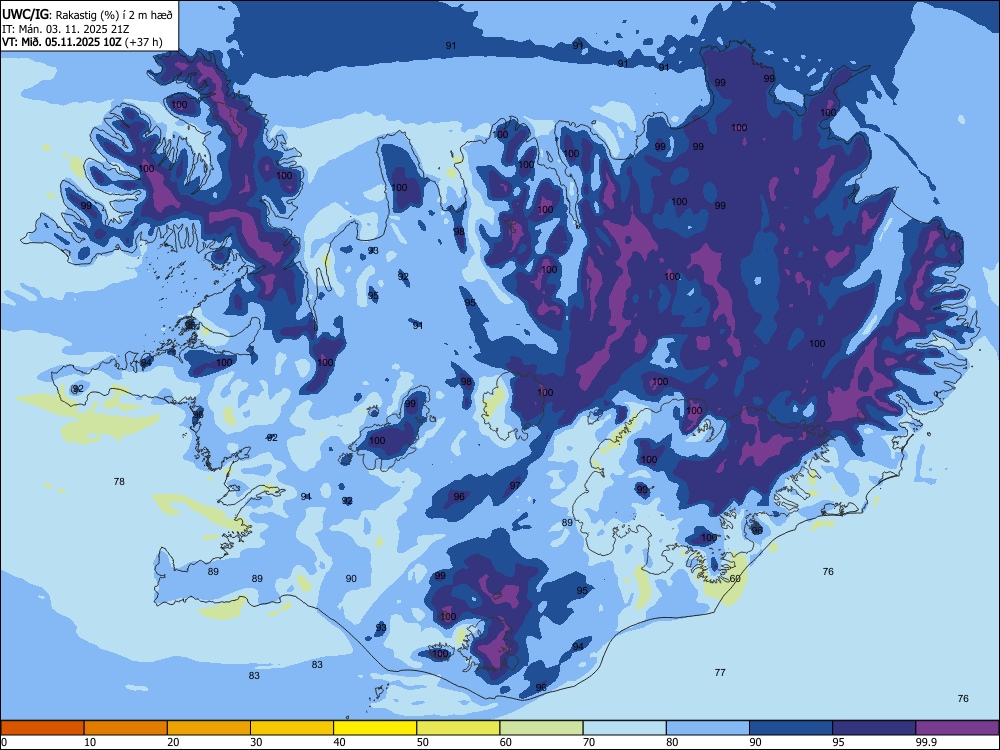The width and height of the screenshot is (1000, 750).
Task: Click the '77' humidity value on the map
Action: [720, 672]
